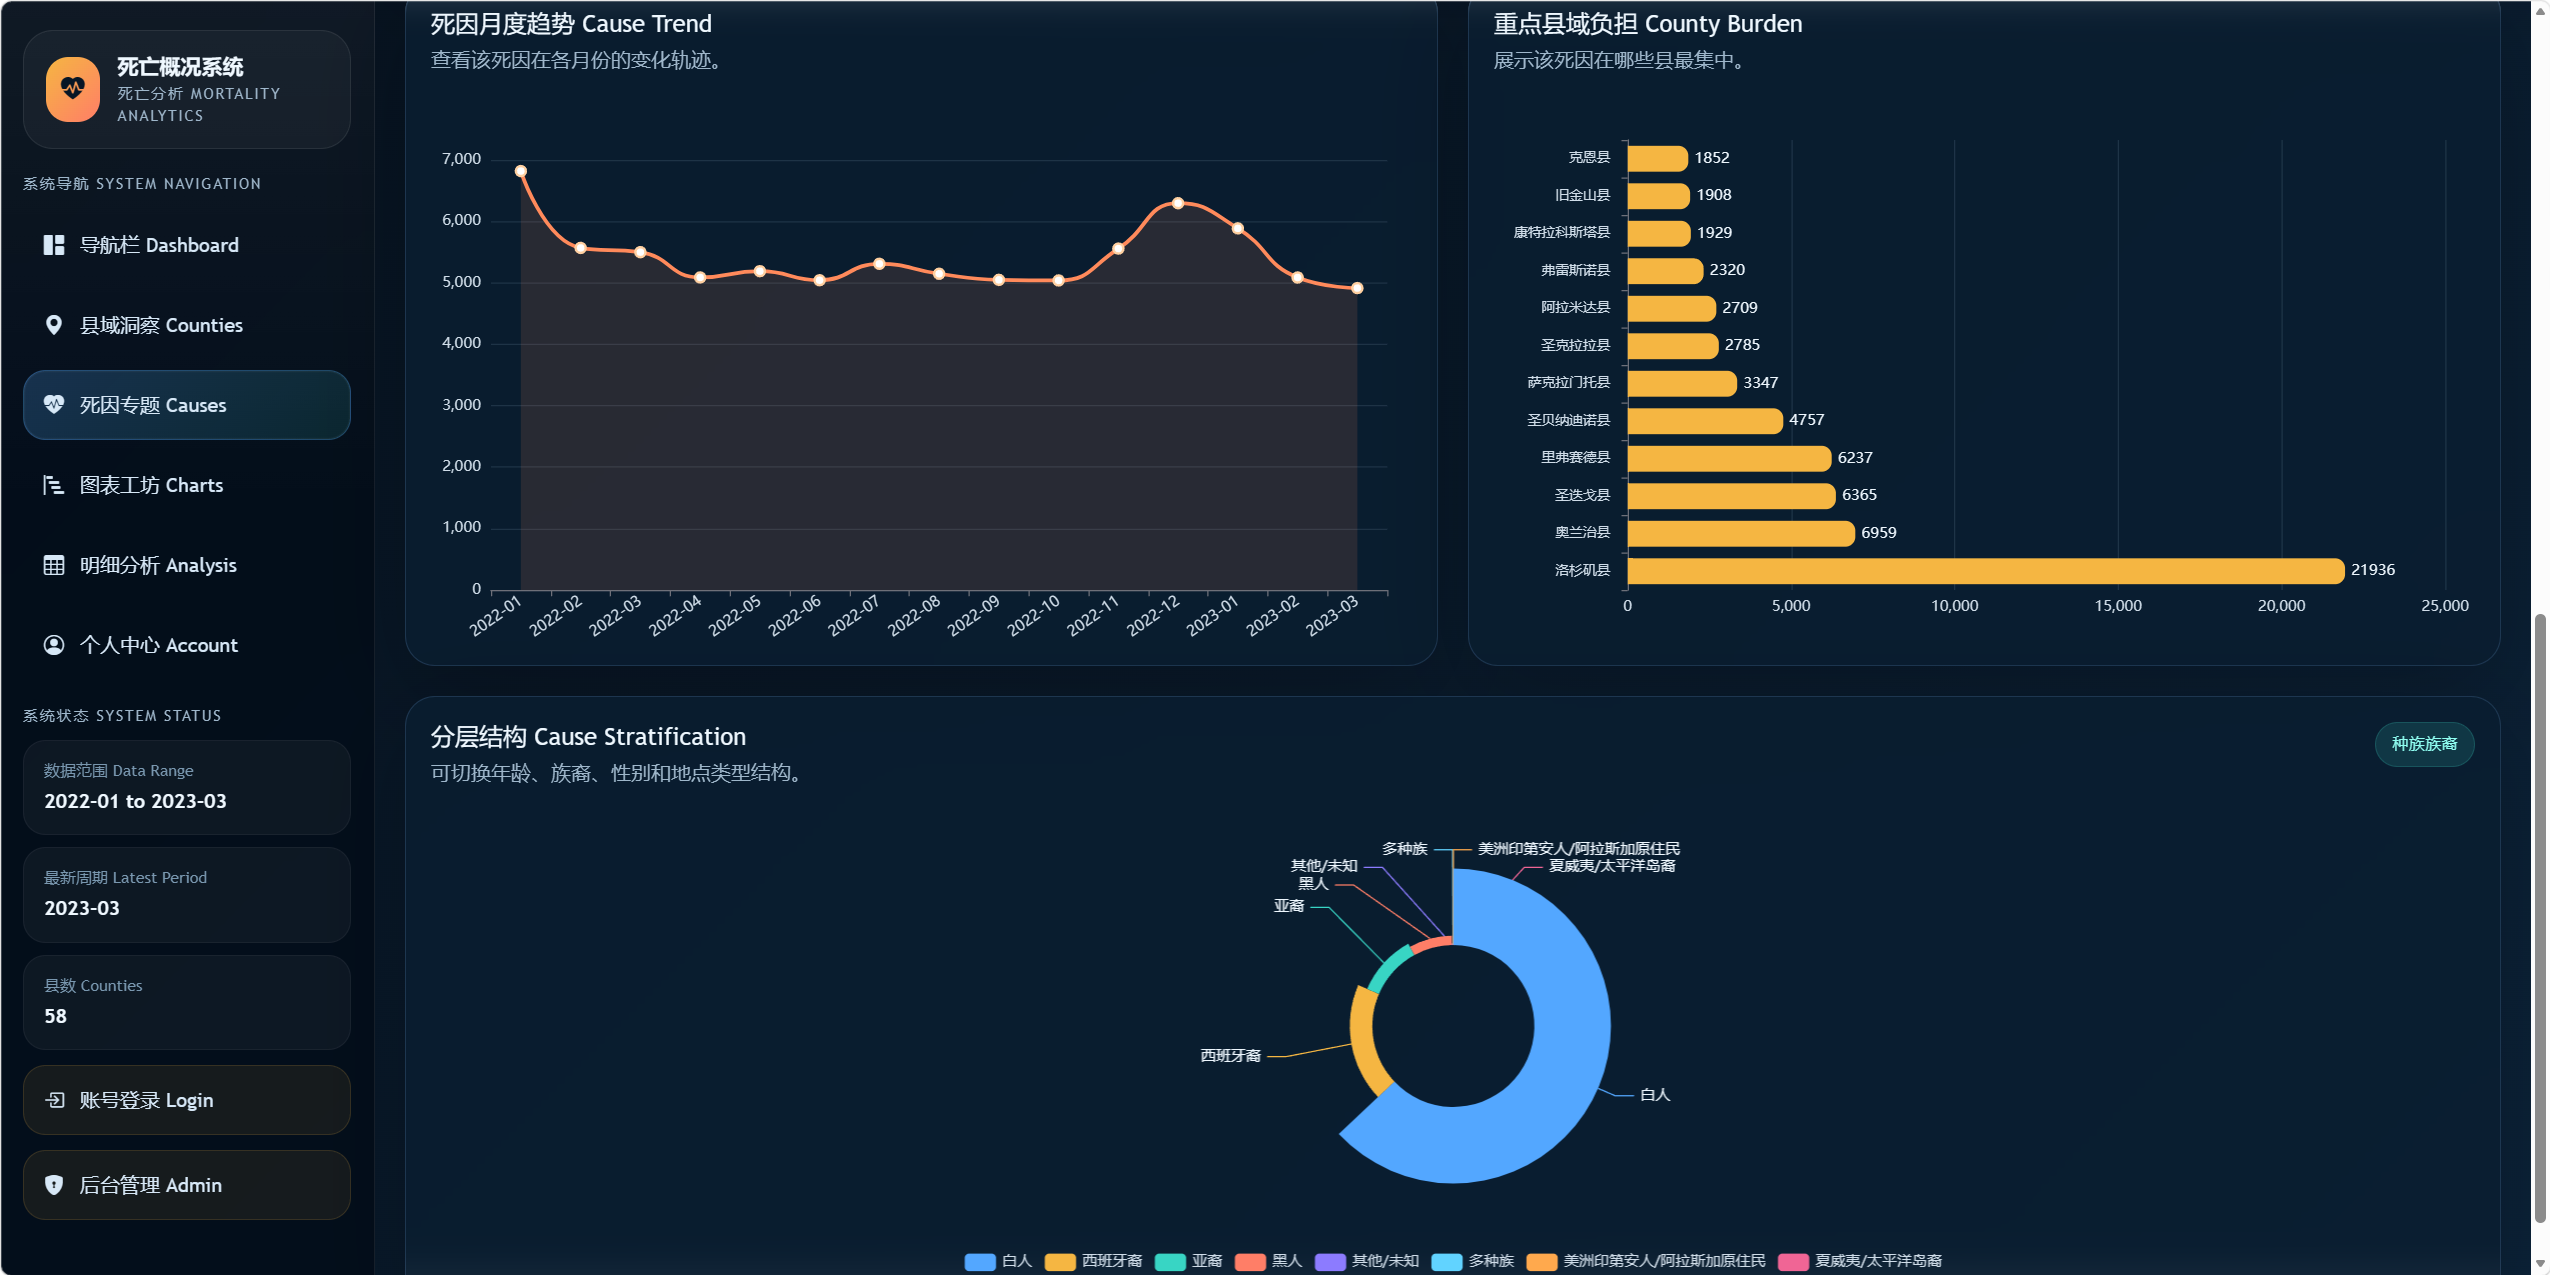Click the heartbeat logo icon in sidebar header
The height and width of the screenshot is (1275, 2550).
[73, 90]
